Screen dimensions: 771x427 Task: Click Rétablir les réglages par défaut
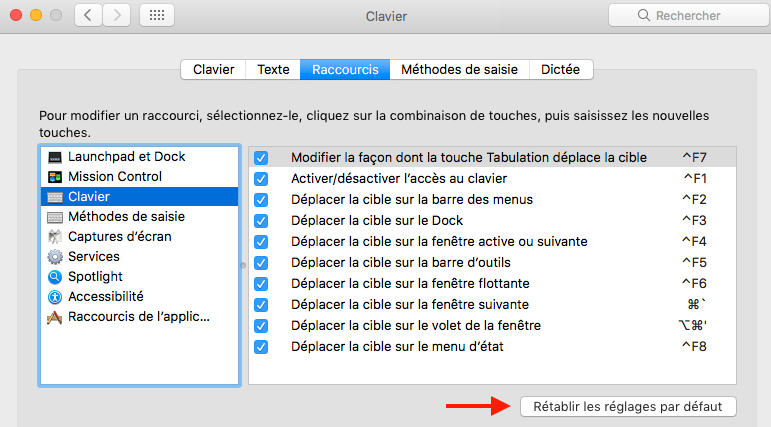coord(628,406)
